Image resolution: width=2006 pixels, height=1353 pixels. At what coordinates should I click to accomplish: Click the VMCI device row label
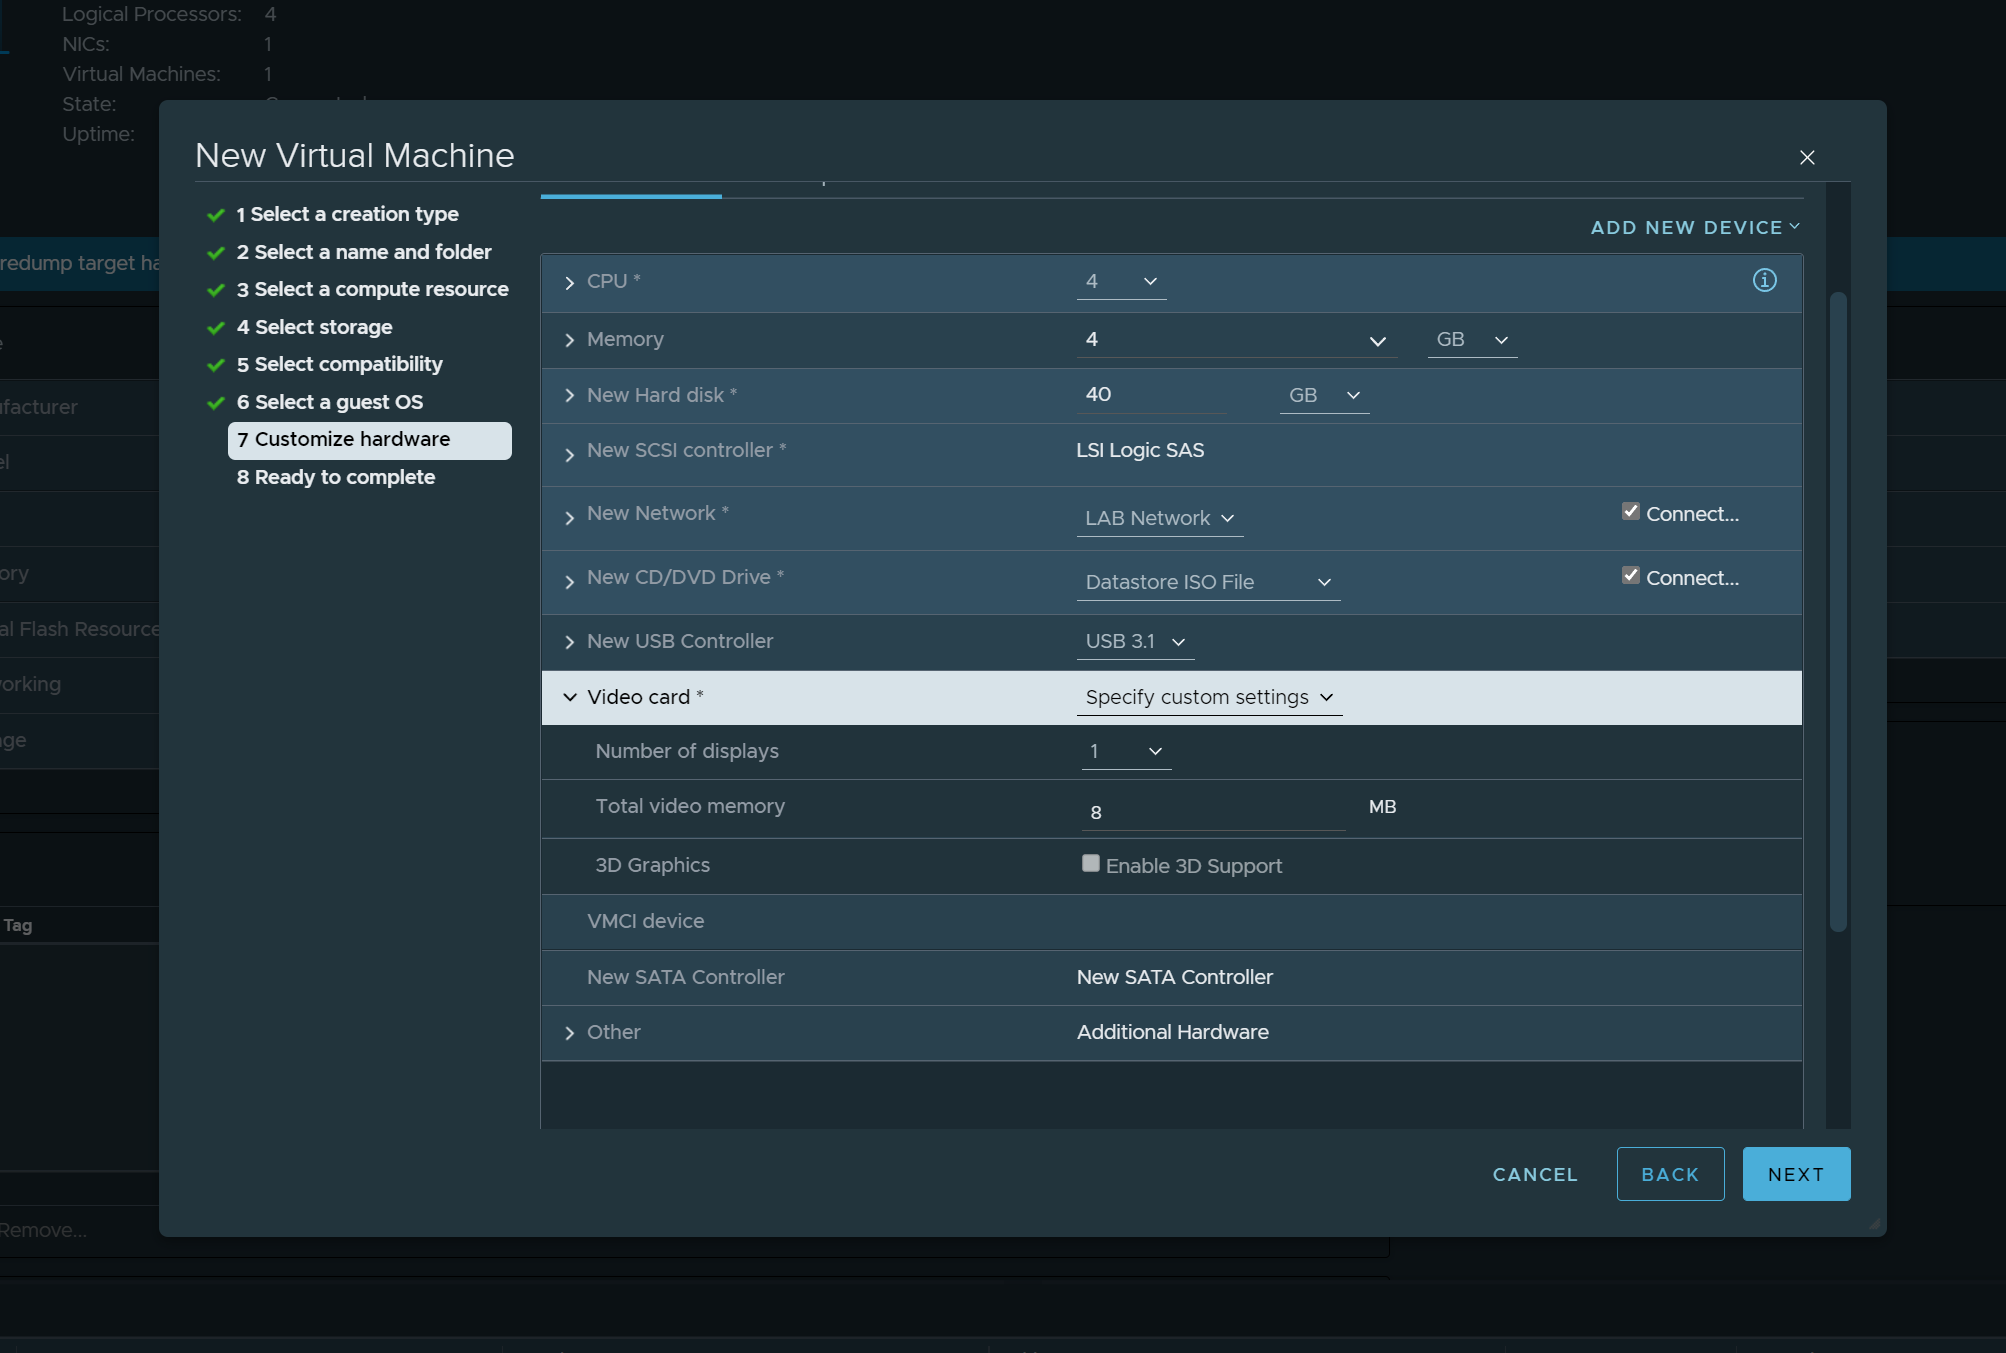pos(645,921)
